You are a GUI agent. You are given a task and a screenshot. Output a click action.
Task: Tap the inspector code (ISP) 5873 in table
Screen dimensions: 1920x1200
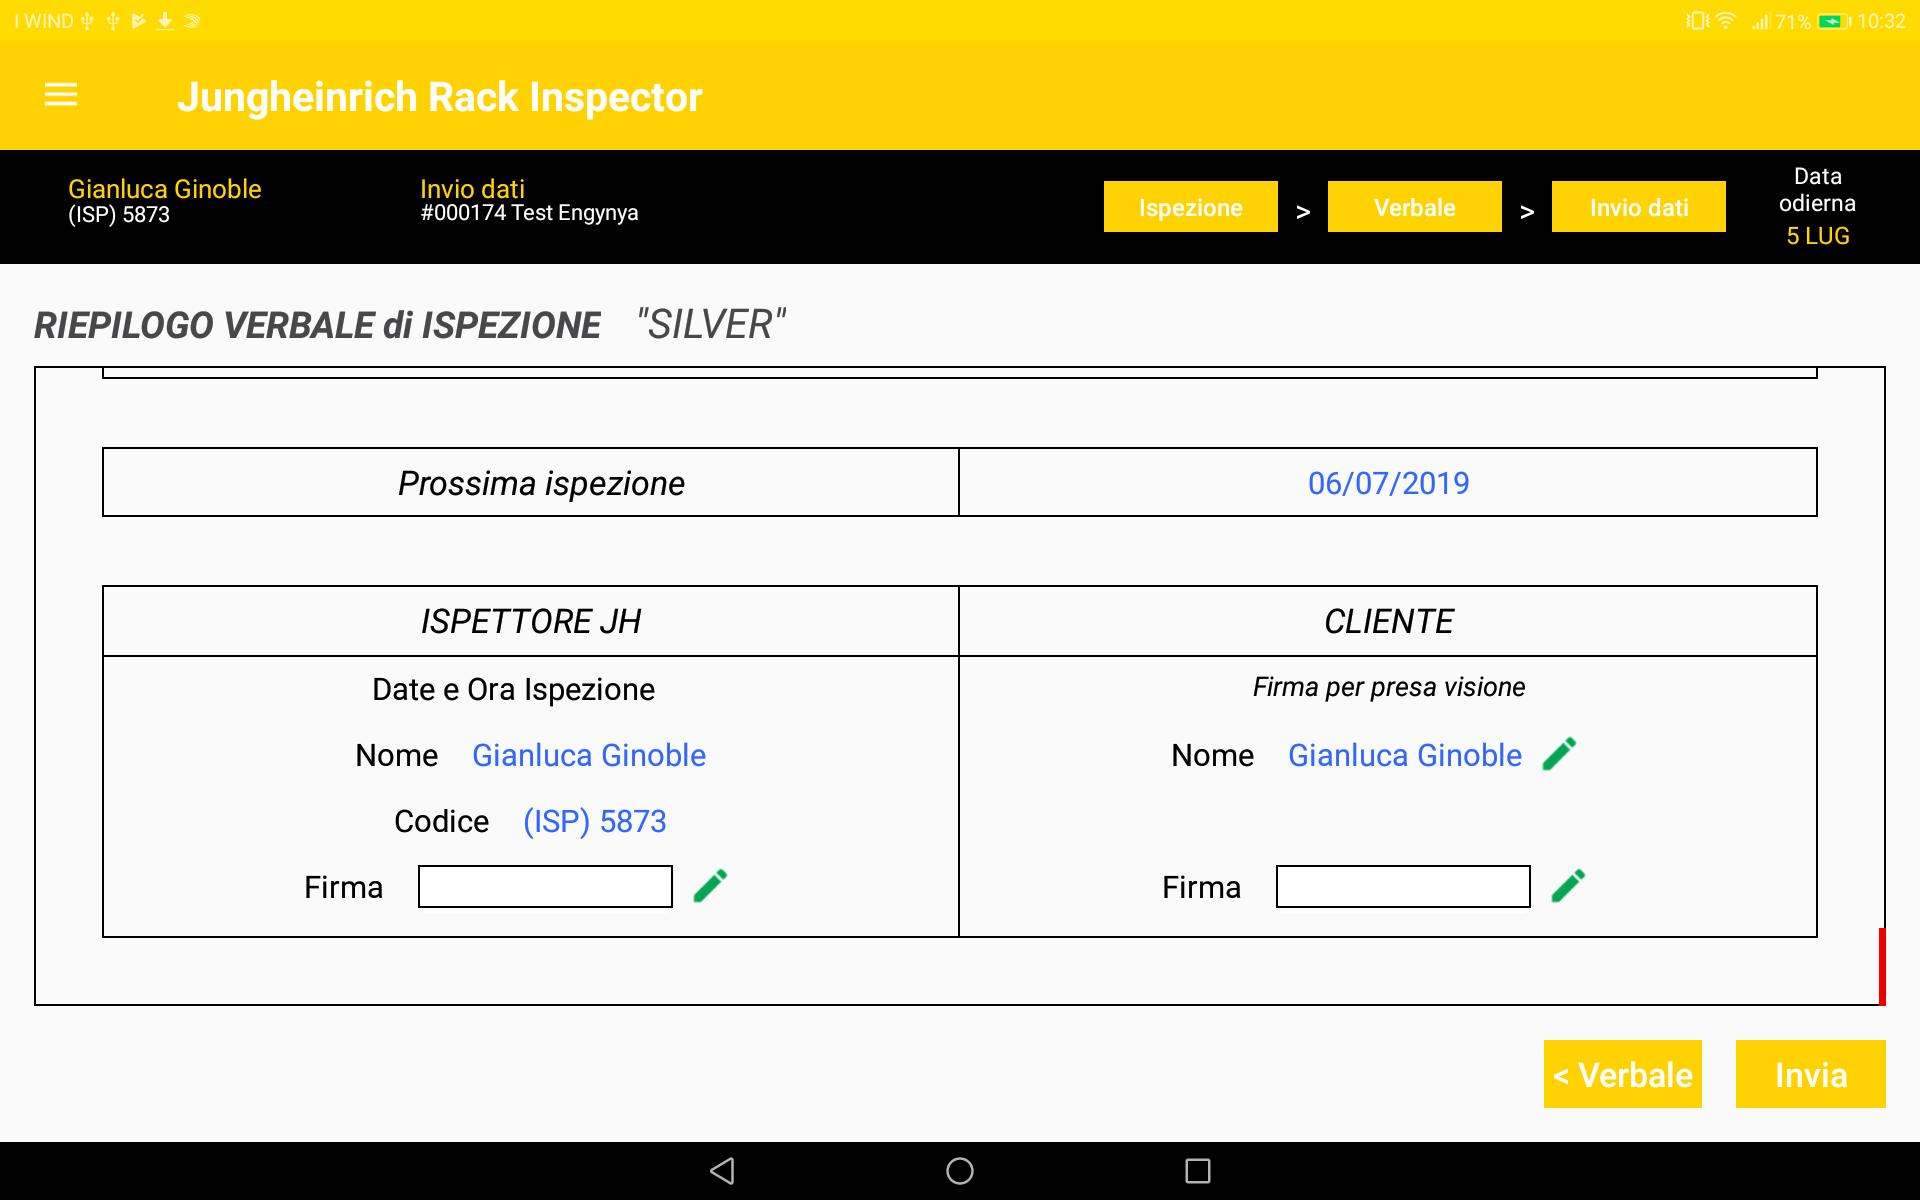coord(595,821)
